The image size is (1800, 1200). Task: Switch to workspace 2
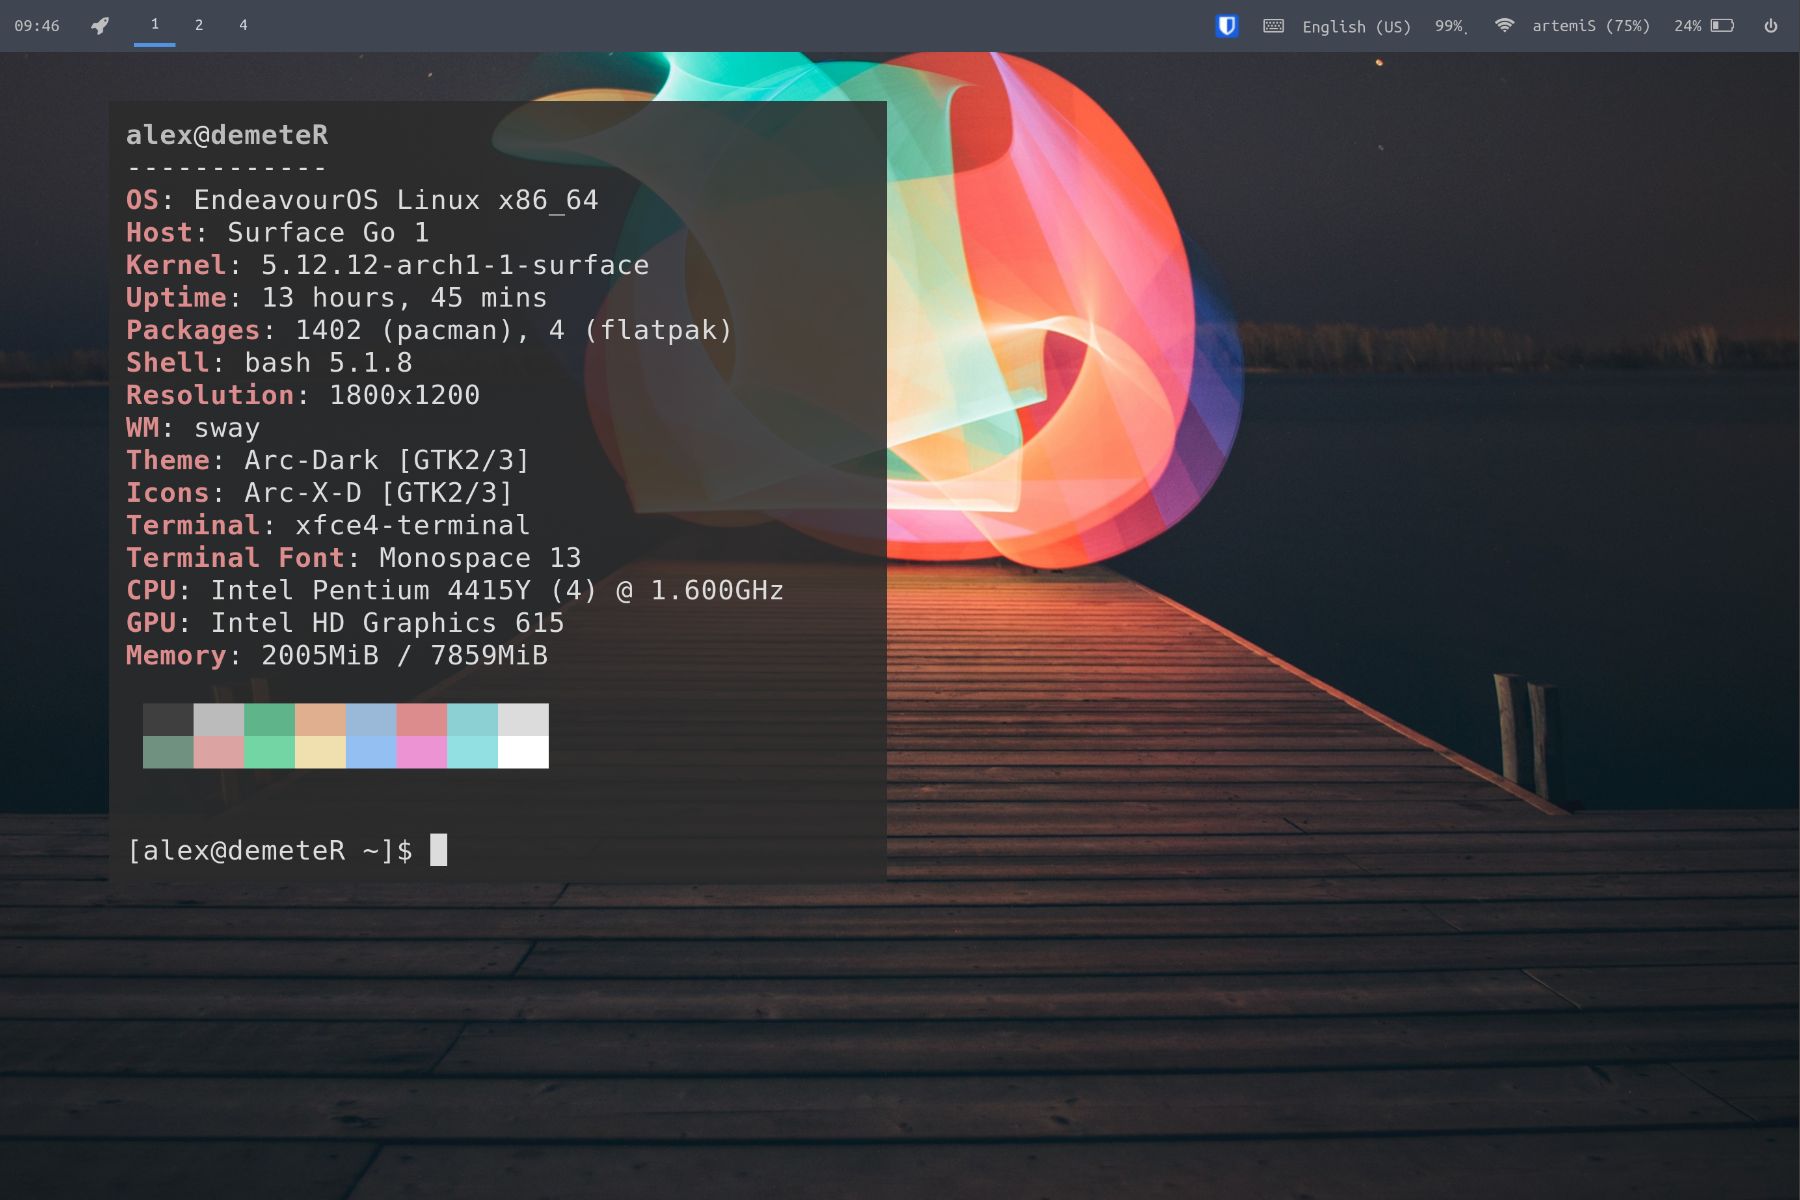point(199,25)
